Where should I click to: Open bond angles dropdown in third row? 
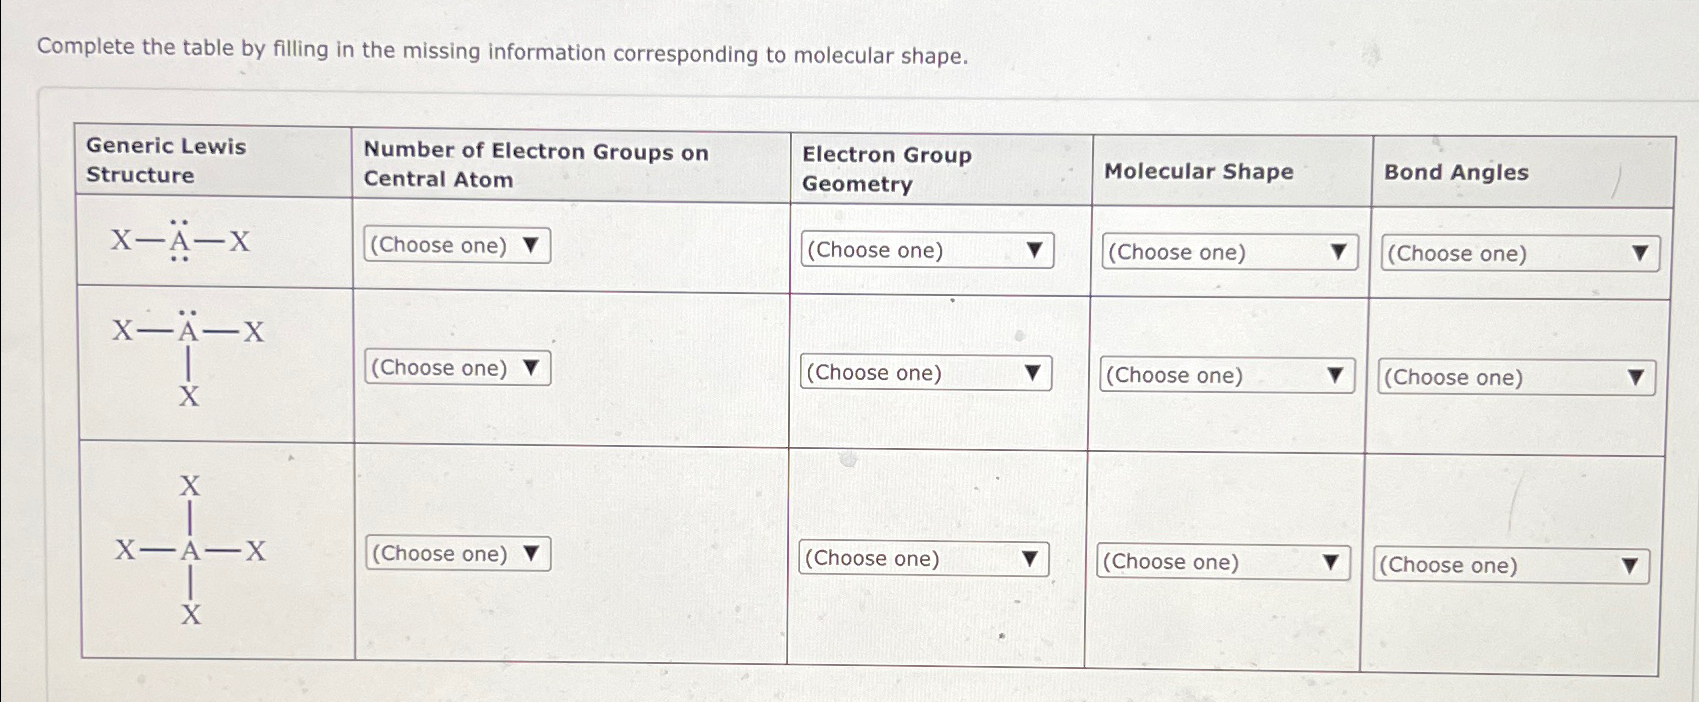point(1511,566)
